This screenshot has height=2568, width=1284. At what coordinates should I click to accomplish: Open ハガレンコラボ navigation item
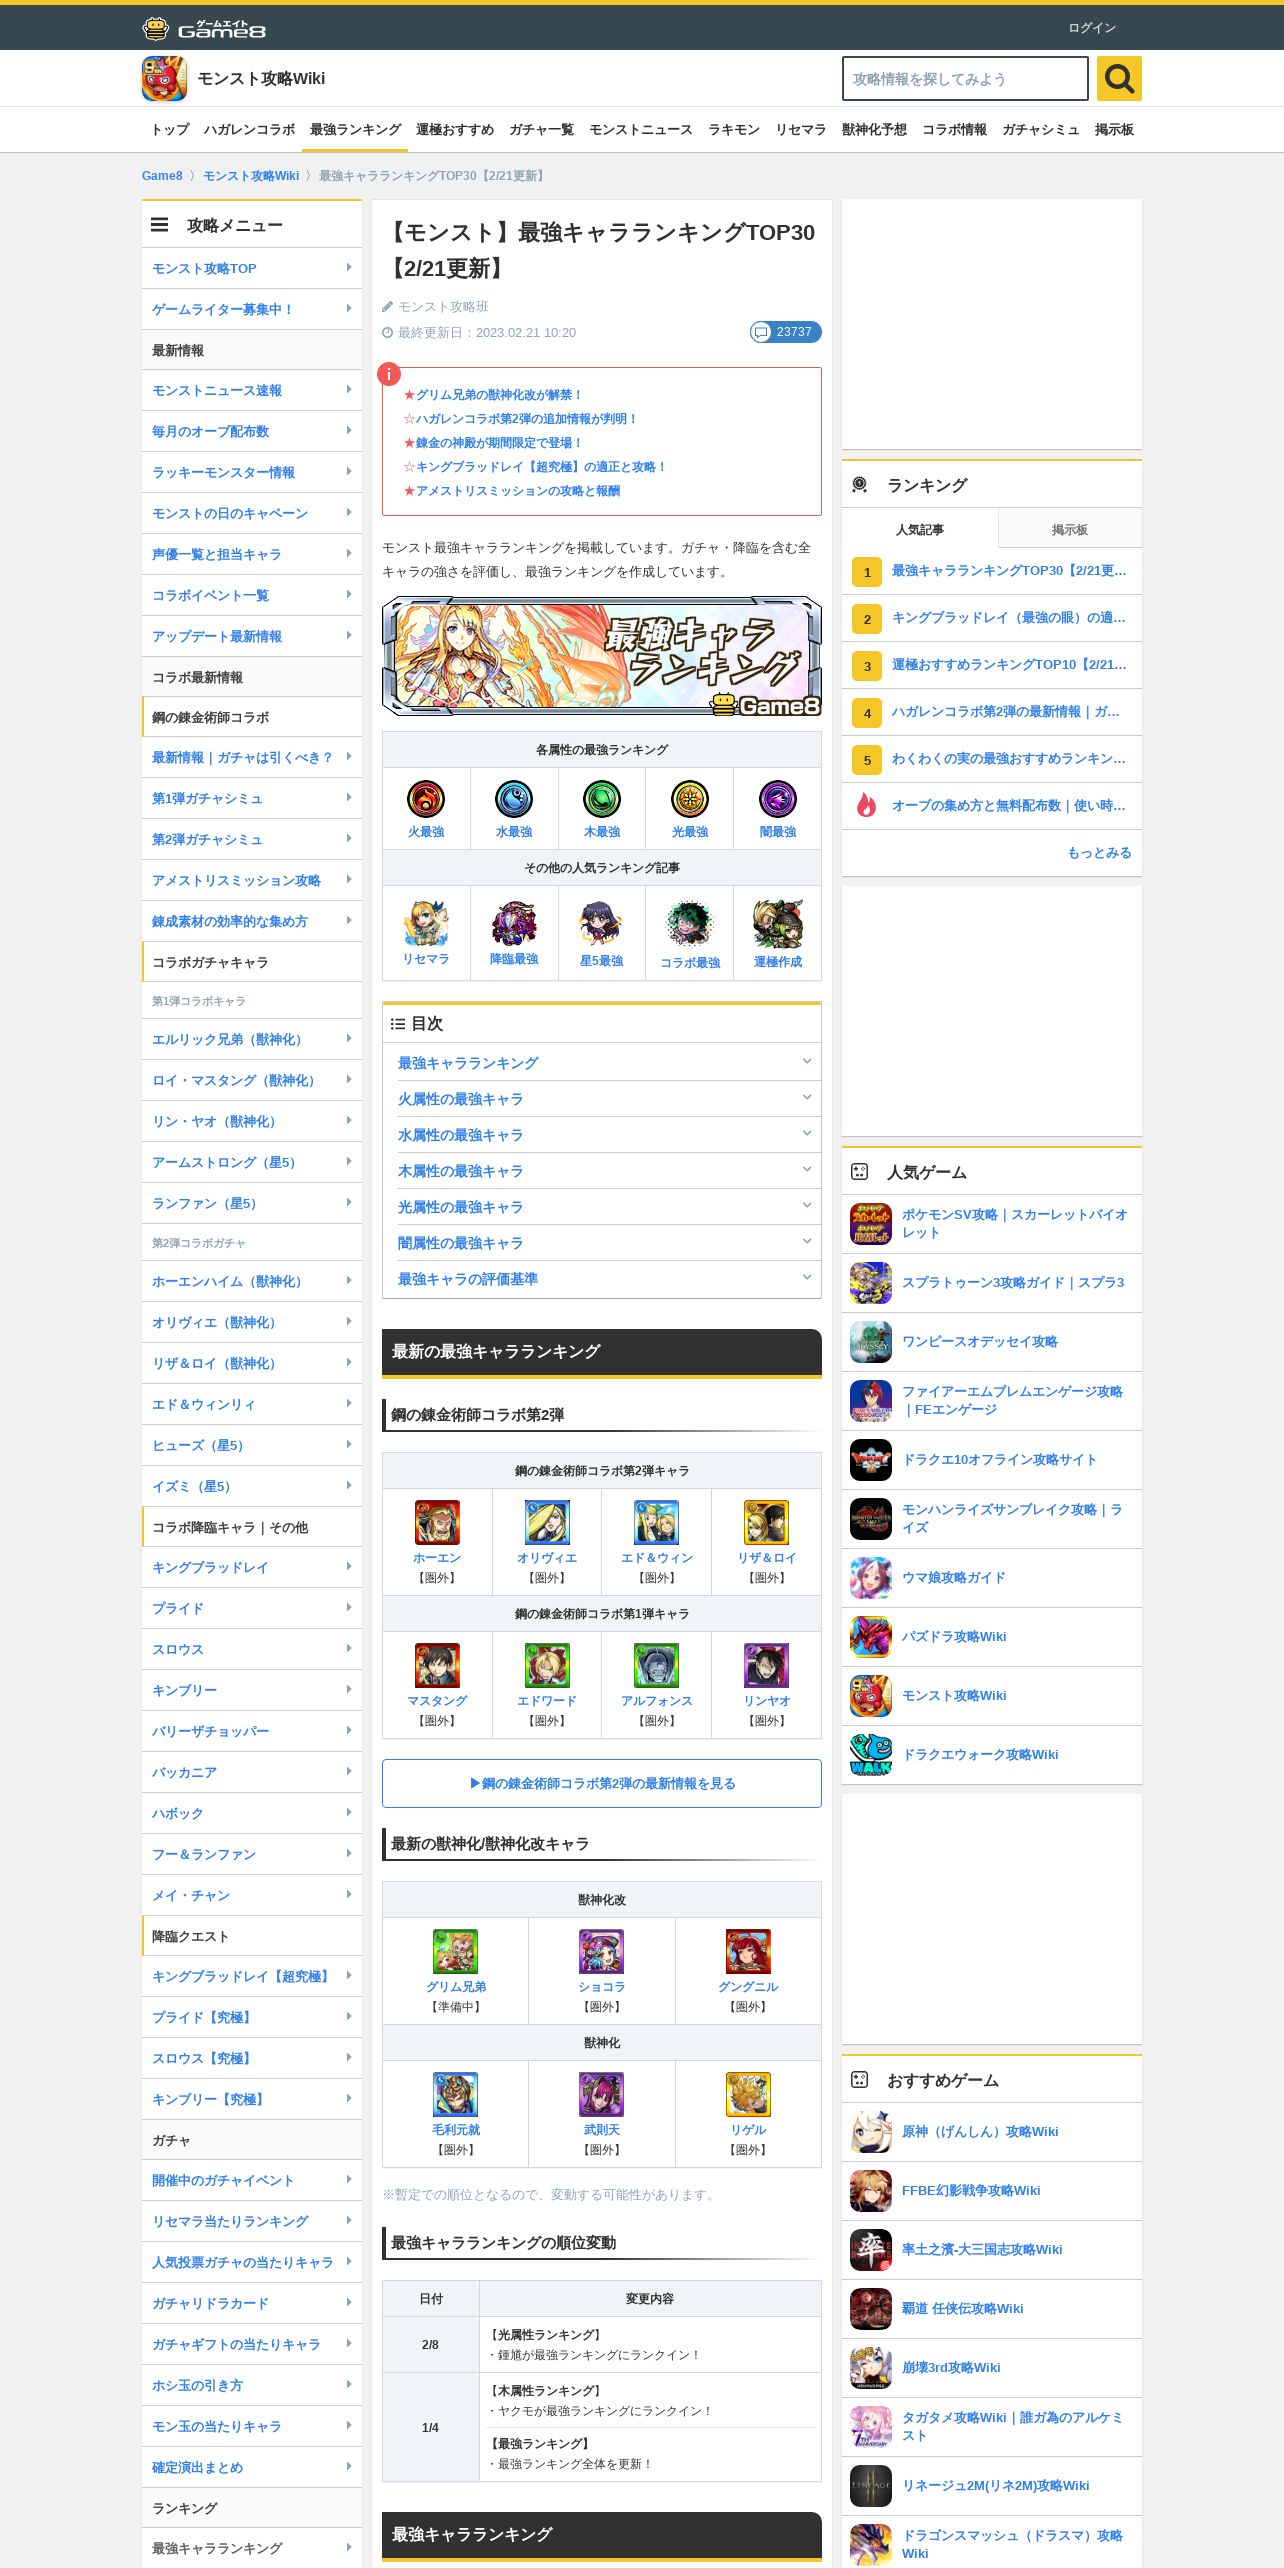tap(250, 129)
